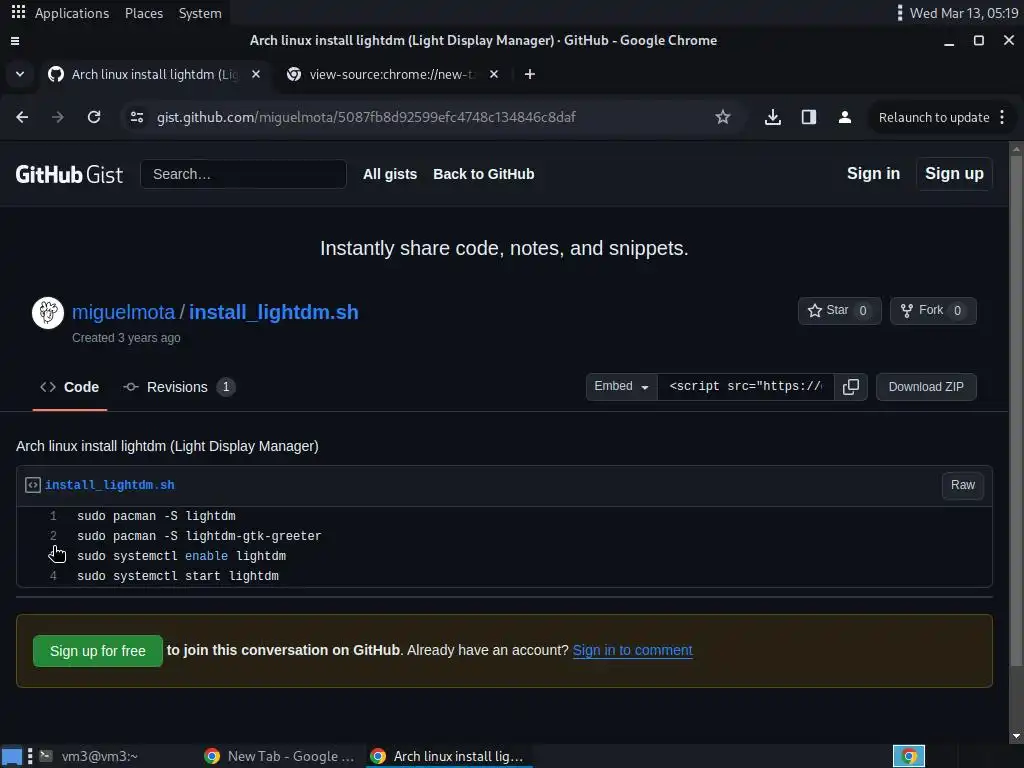Click Sign in to comment link
The height and width of the screenshot is (768, 1024).
[633, 650]
